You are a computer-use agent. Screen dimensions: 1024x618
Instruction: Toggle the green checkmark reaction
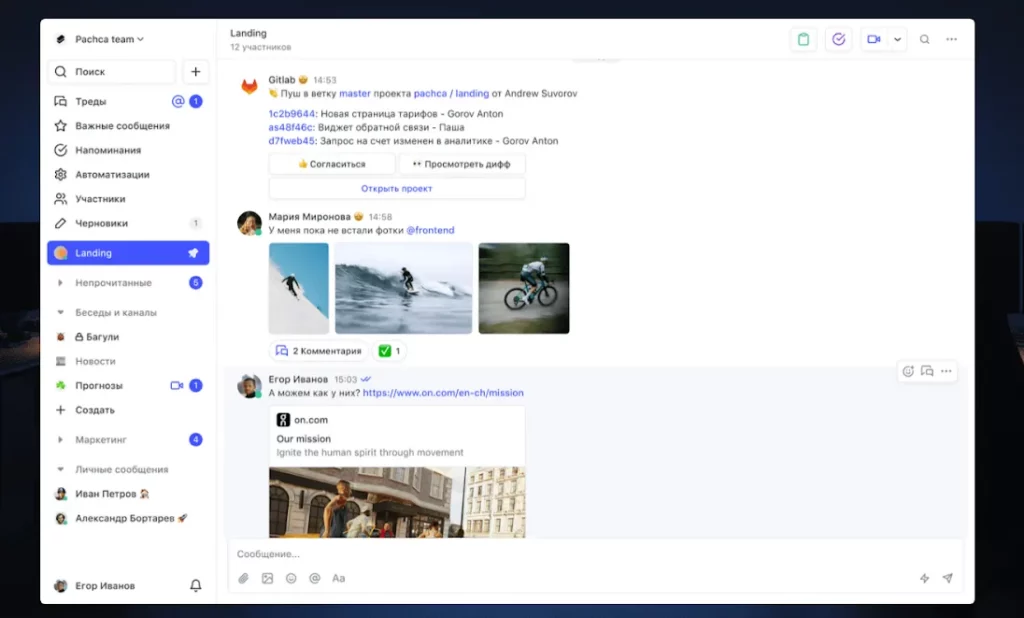coord(388,351)
